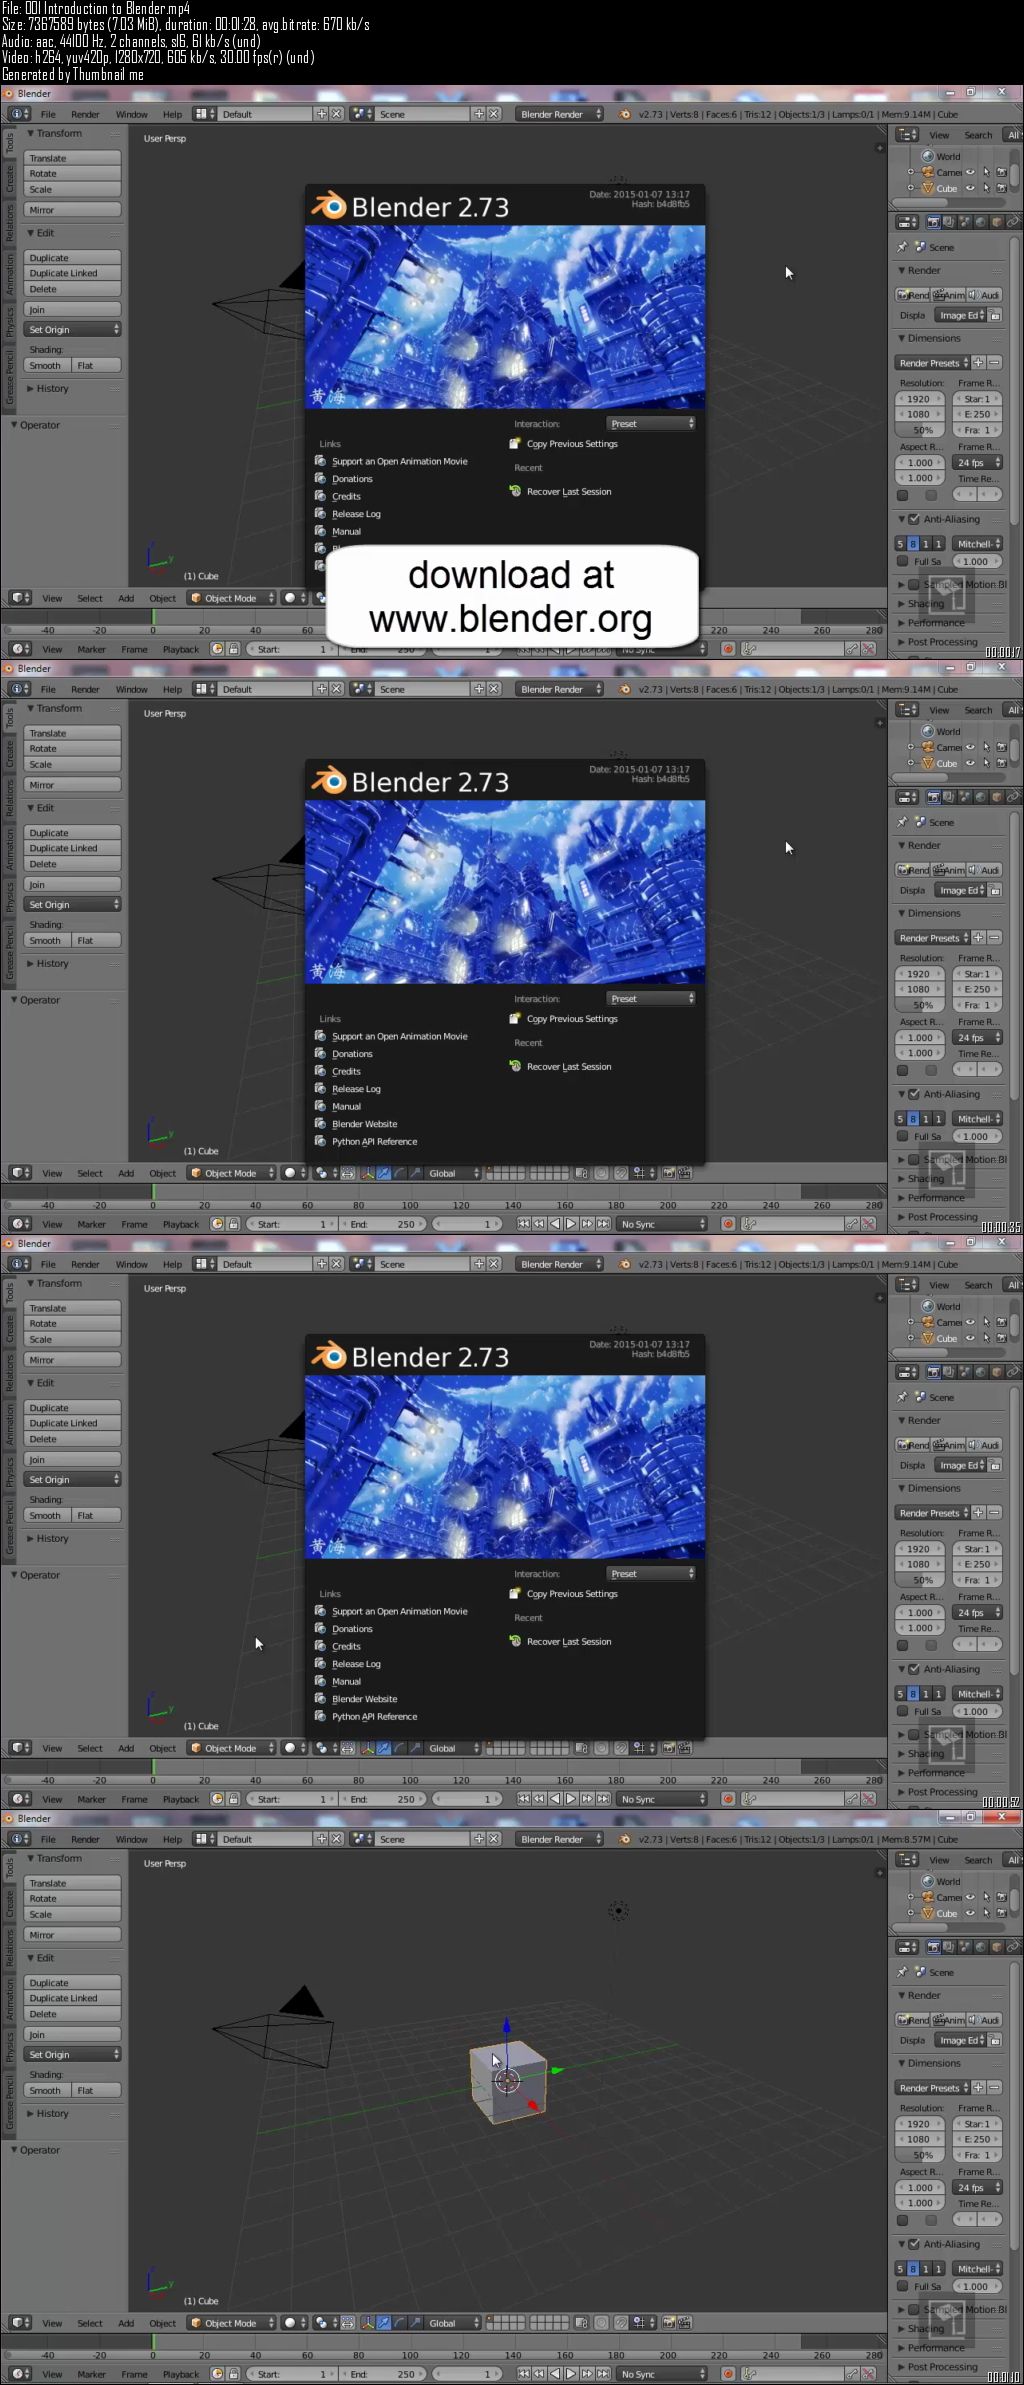Open Donations link in first frame's splash
Viewport: 1024px width, 2385px height.
(352, 479)
